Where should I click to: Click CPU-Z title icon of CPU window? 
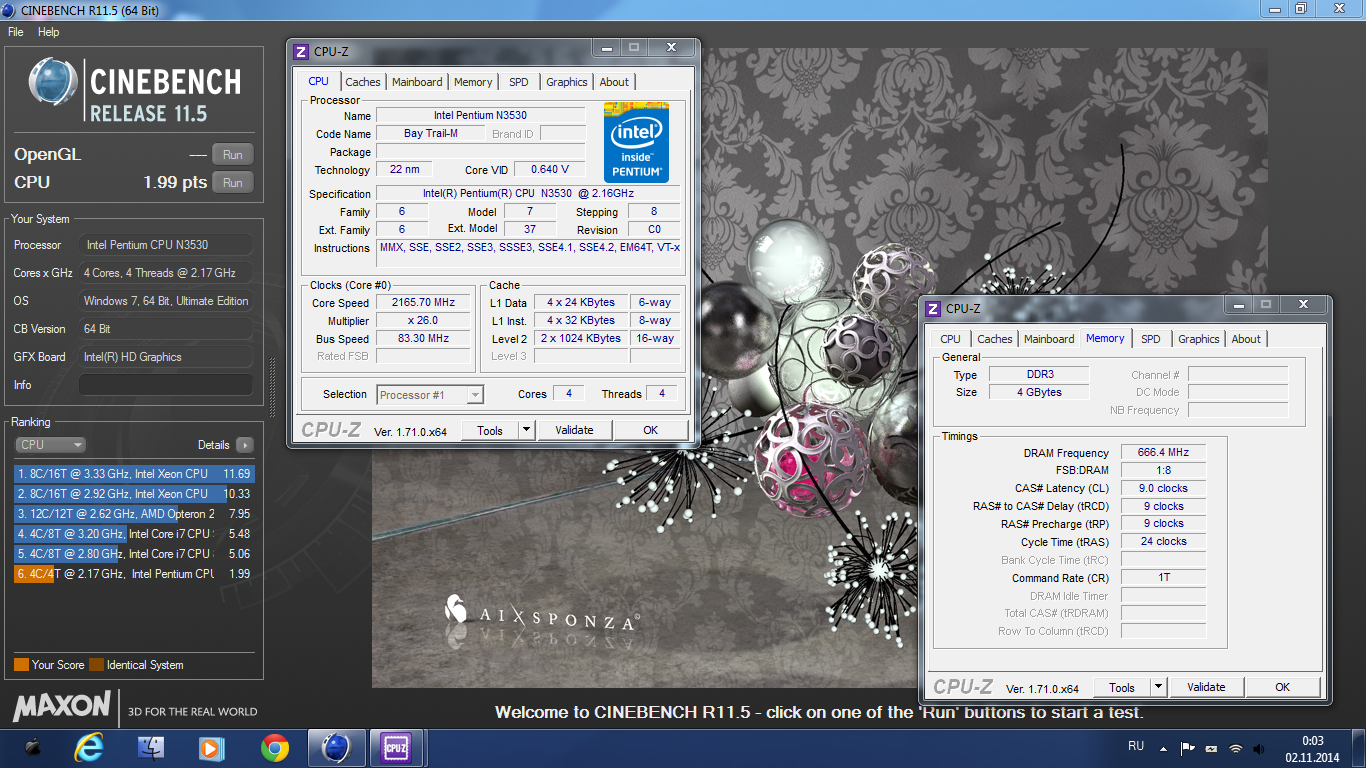coord(301,51)
